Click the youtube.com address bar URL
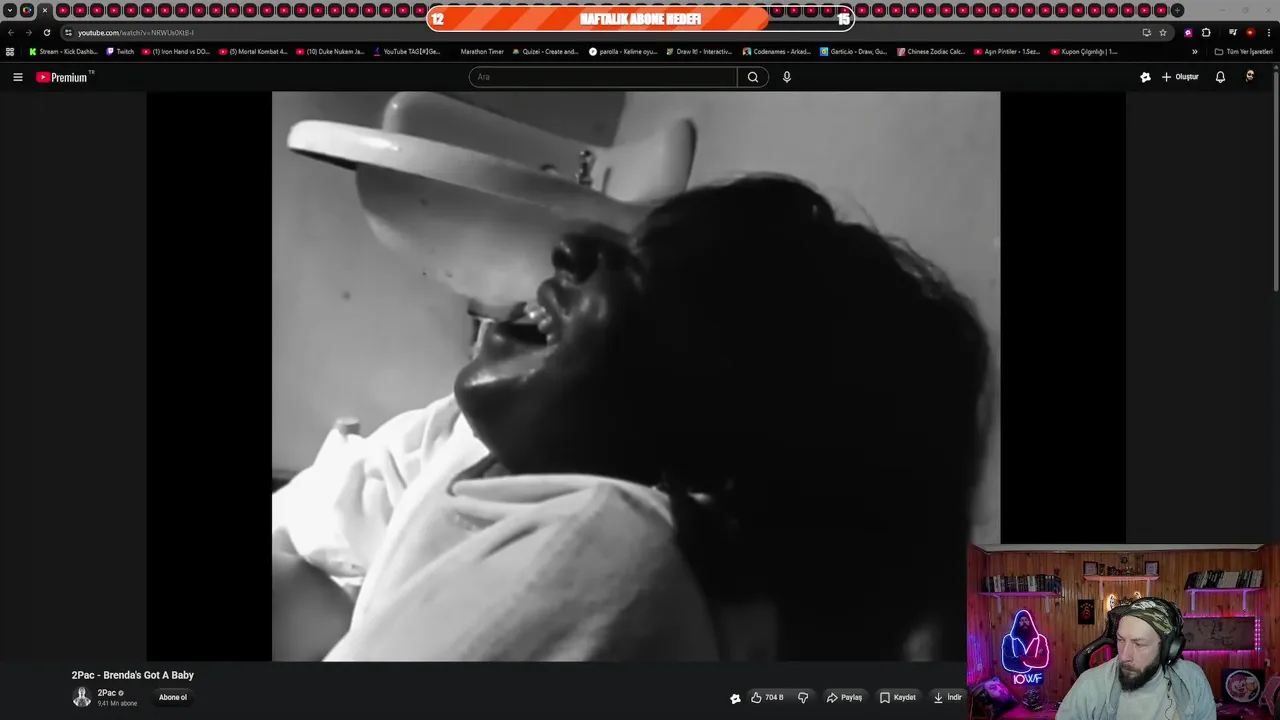Viewport: 1280px width, 720px height. click(x=136, y=33)
